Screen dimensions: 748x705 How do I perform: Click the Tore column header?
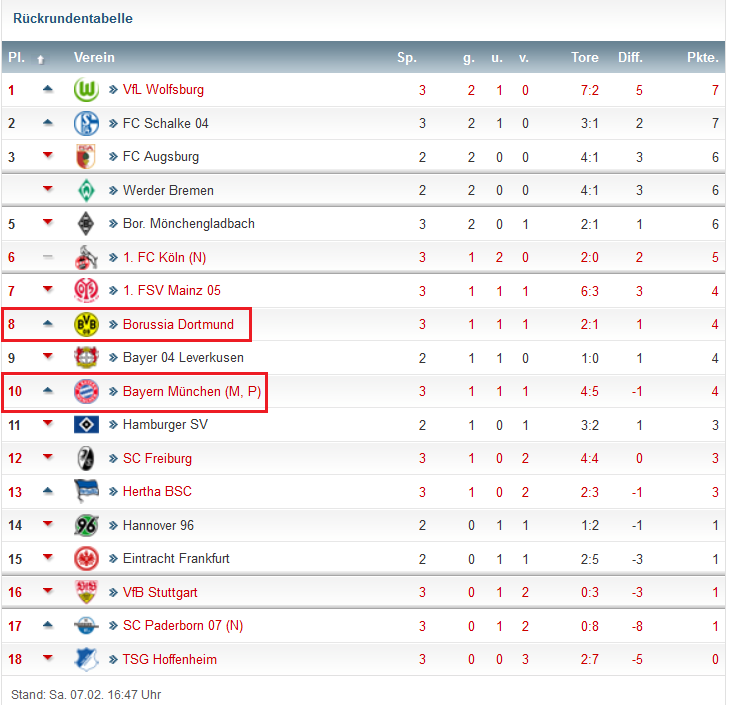[x=584, y=57]
